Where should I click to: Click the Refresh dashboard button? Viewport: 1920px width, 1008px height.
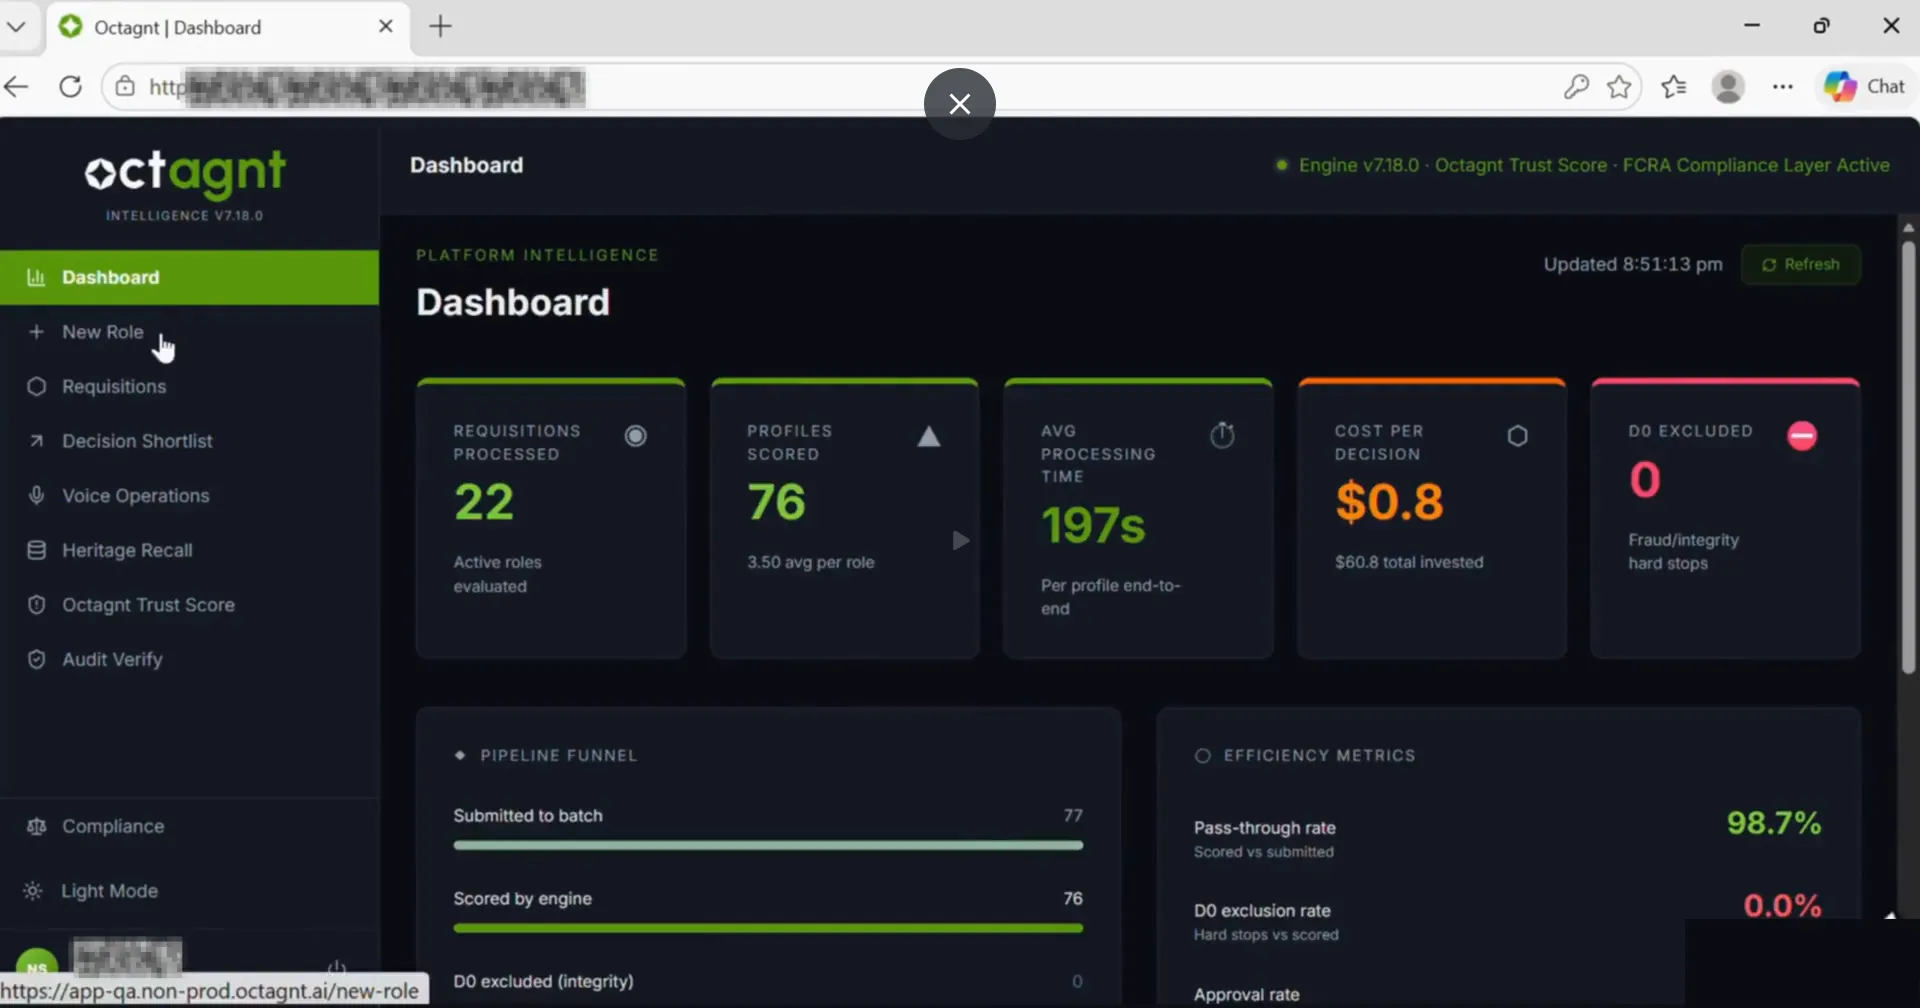click(x=1801, y=265)
